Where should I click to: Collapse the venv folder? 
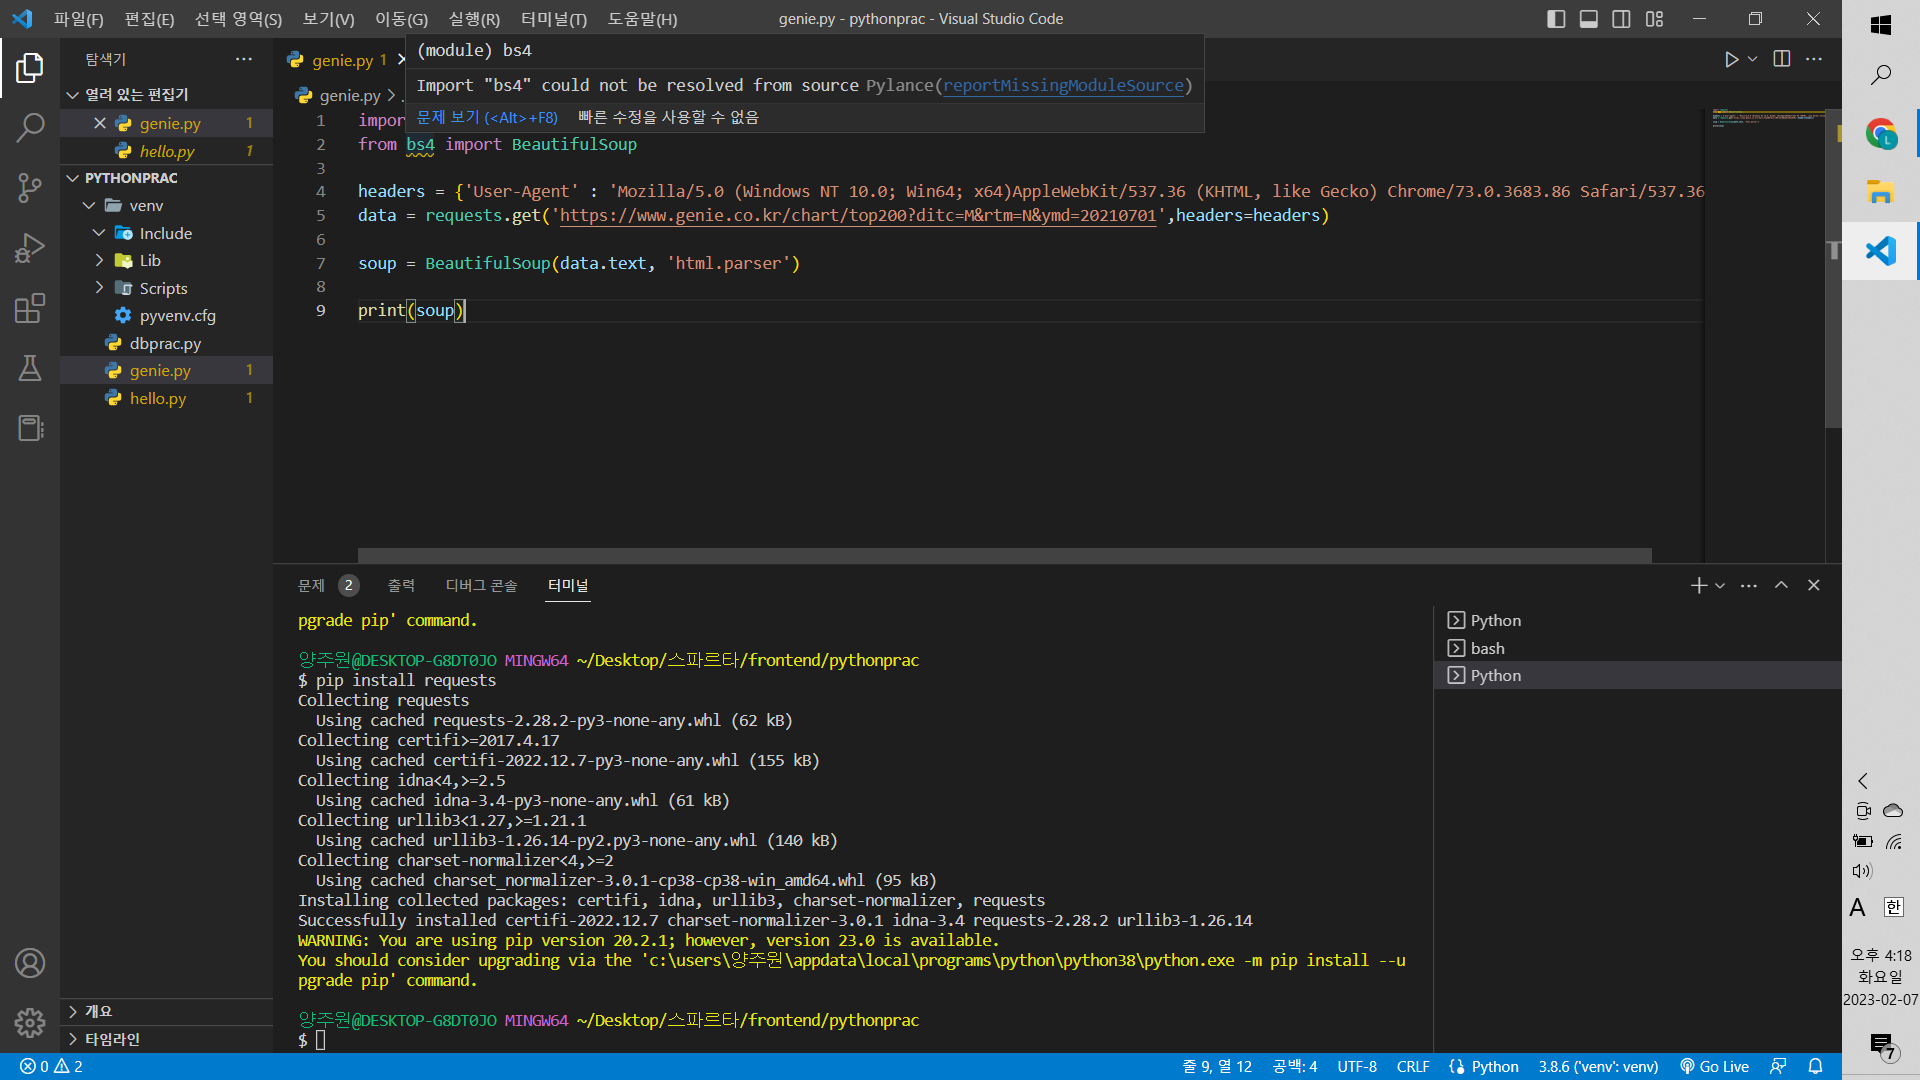(x=89, y=206)
